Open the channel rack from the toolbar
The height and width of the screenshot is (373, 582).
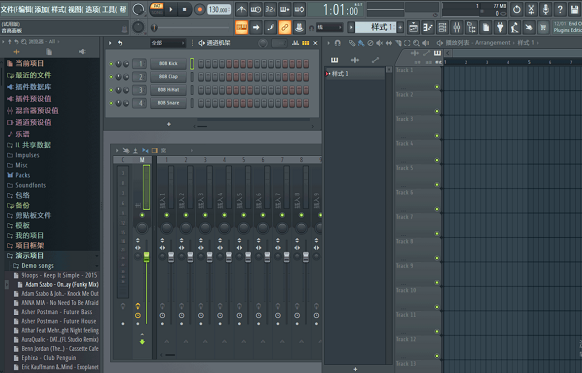(442, 27)
